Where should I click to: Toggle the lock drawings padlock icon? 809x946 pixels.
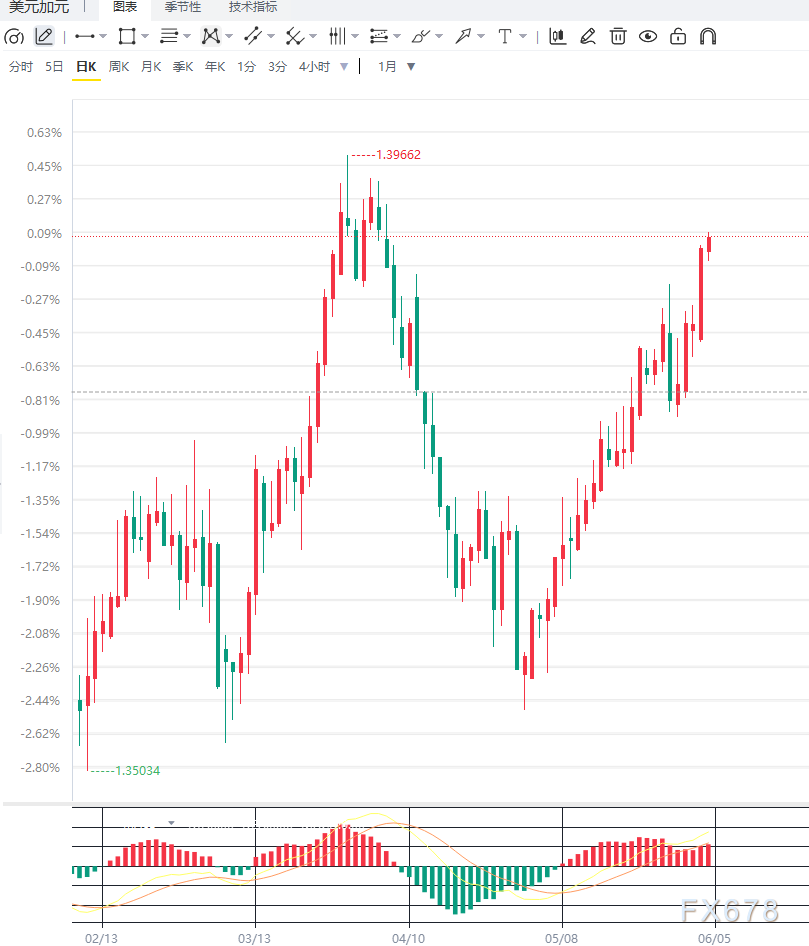pos(678,36)
